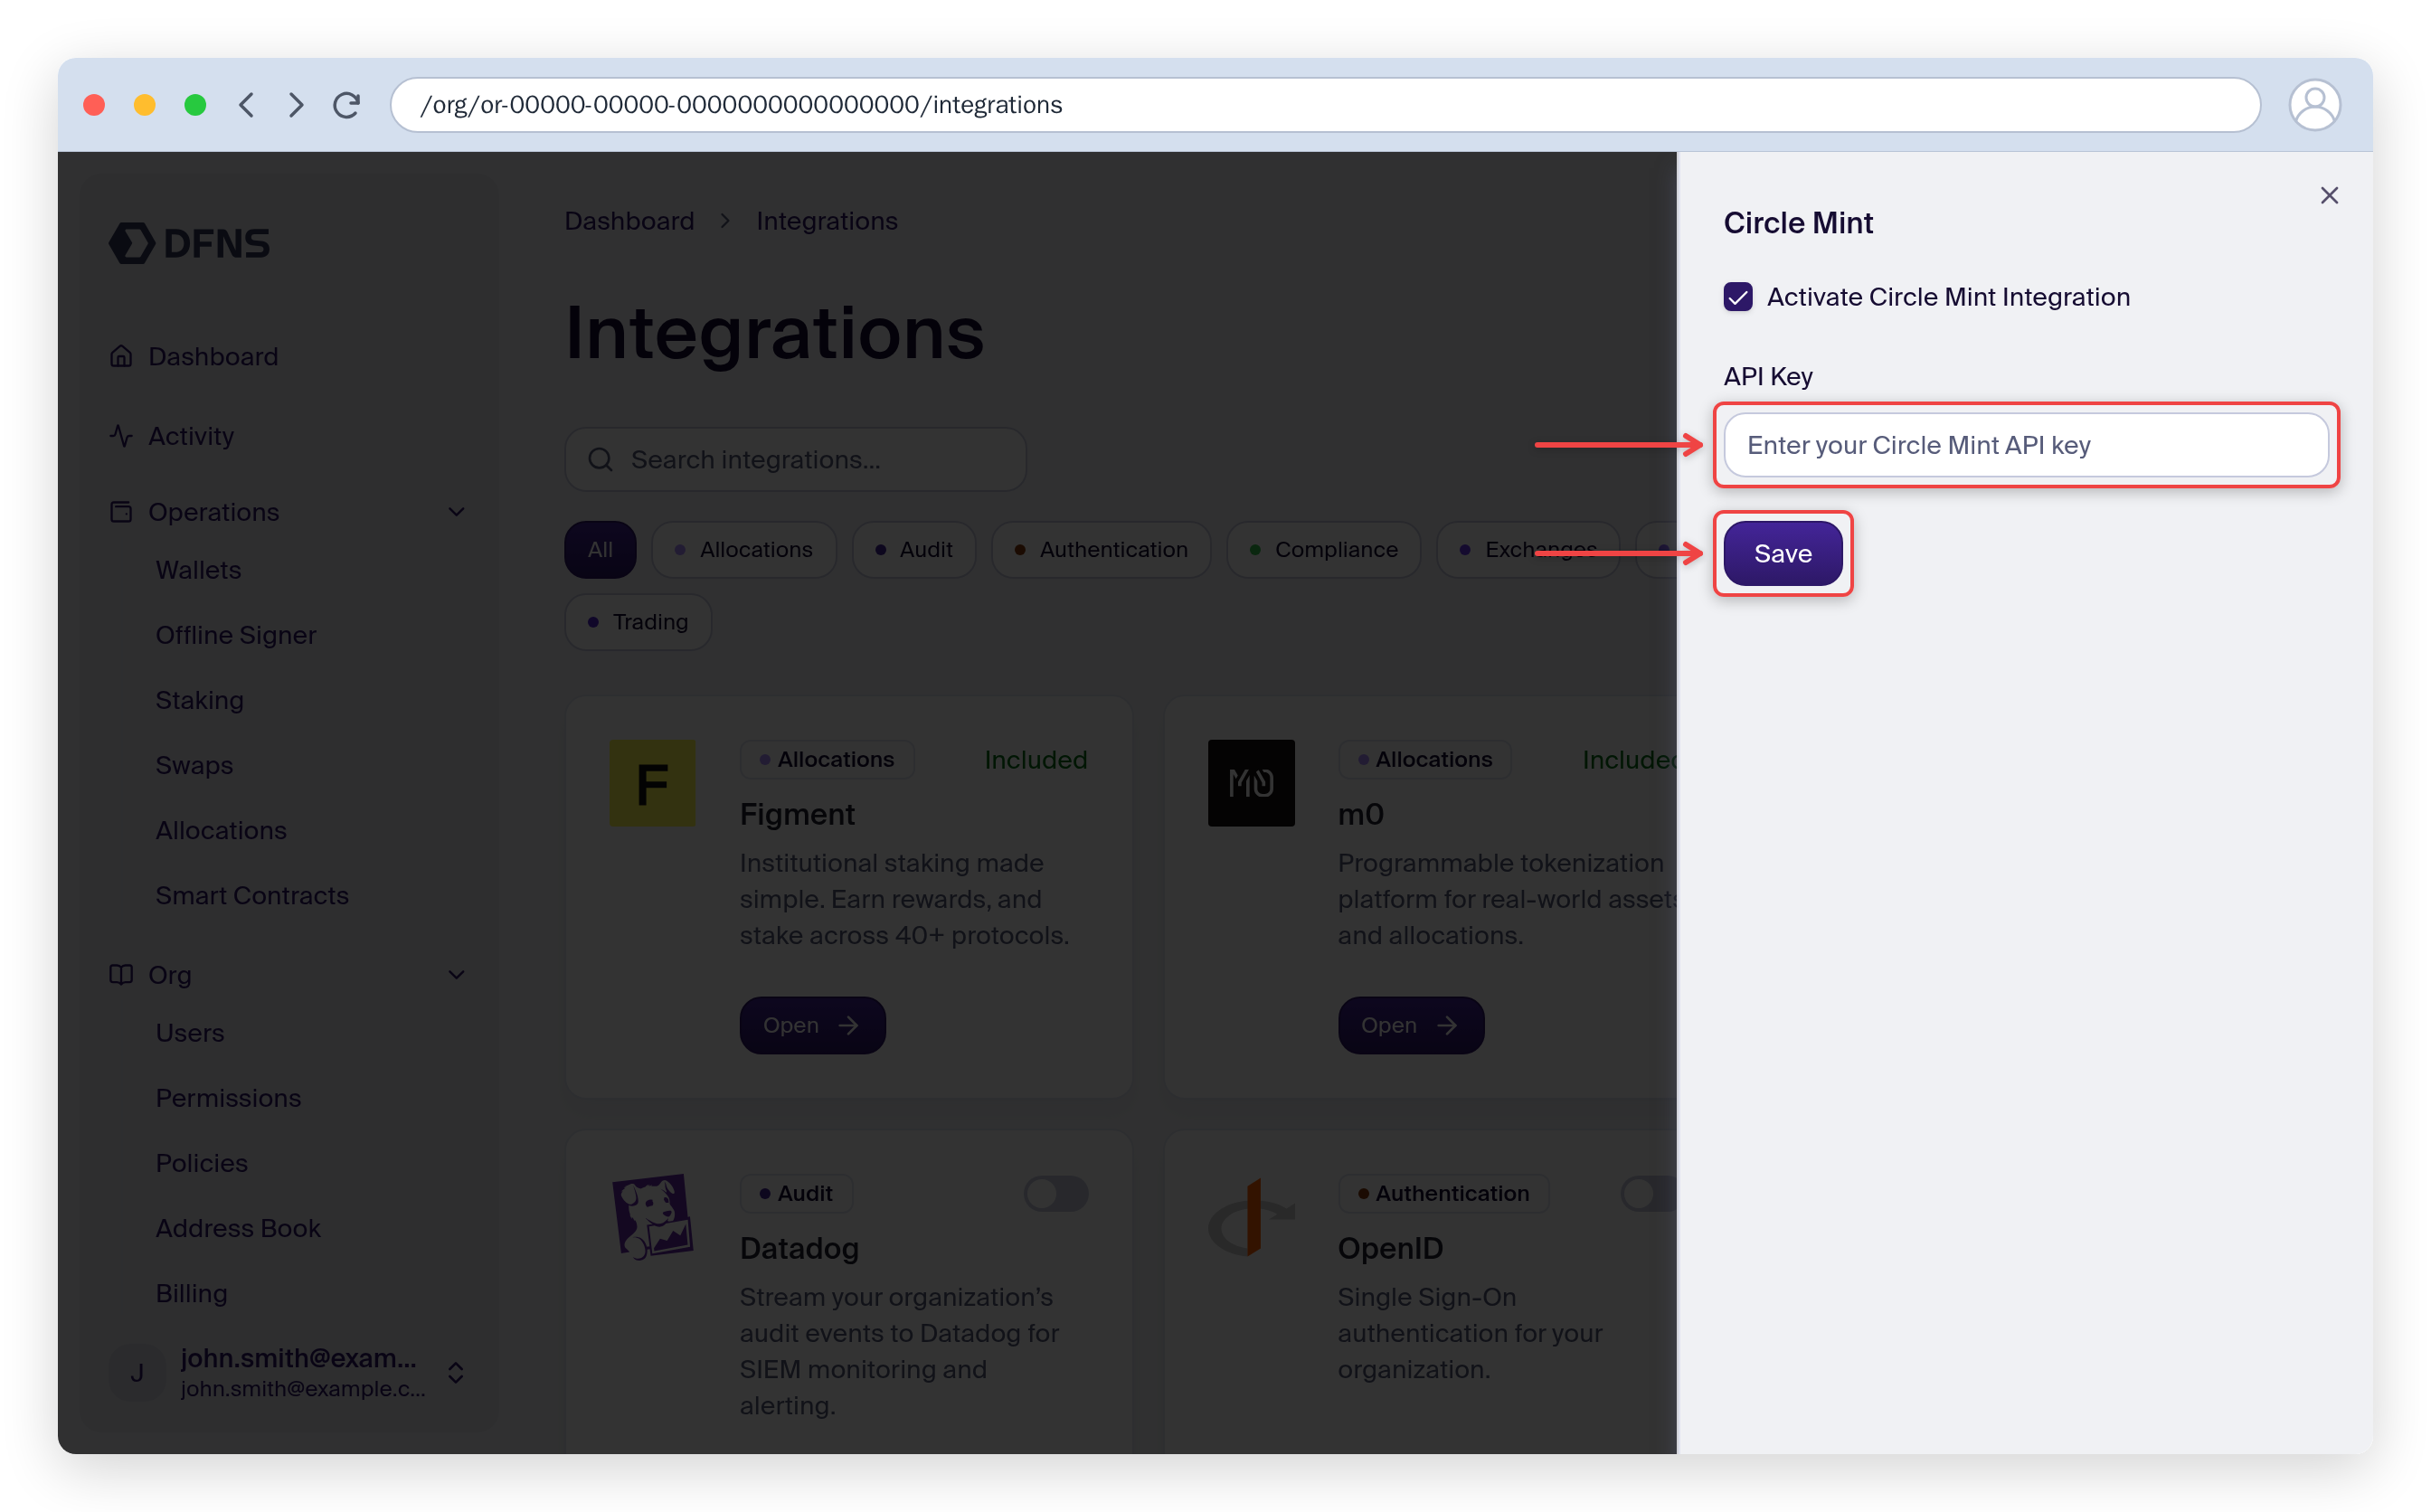The image size is (2431, 1512).
Task: Collapse the Org section chevron
Action: [x=457, y=975]
